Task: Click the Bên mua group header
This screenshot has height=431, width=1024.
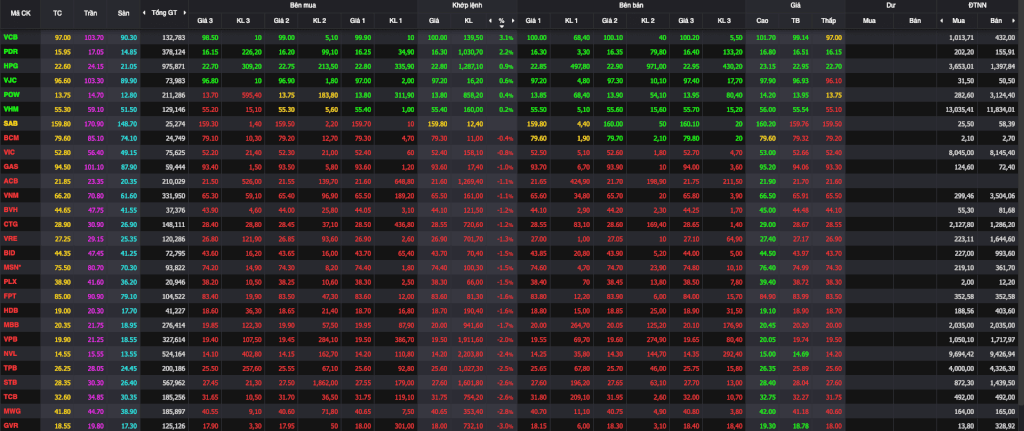Action: click(x=303, y=5)
